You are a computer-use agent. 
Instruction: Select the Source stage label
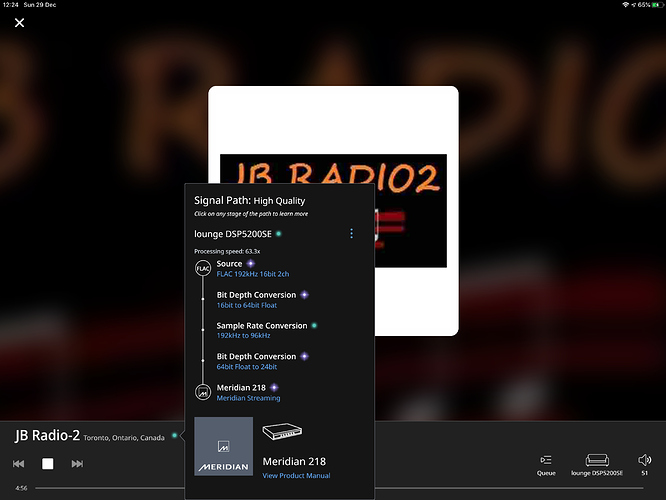tap(229, 264)
